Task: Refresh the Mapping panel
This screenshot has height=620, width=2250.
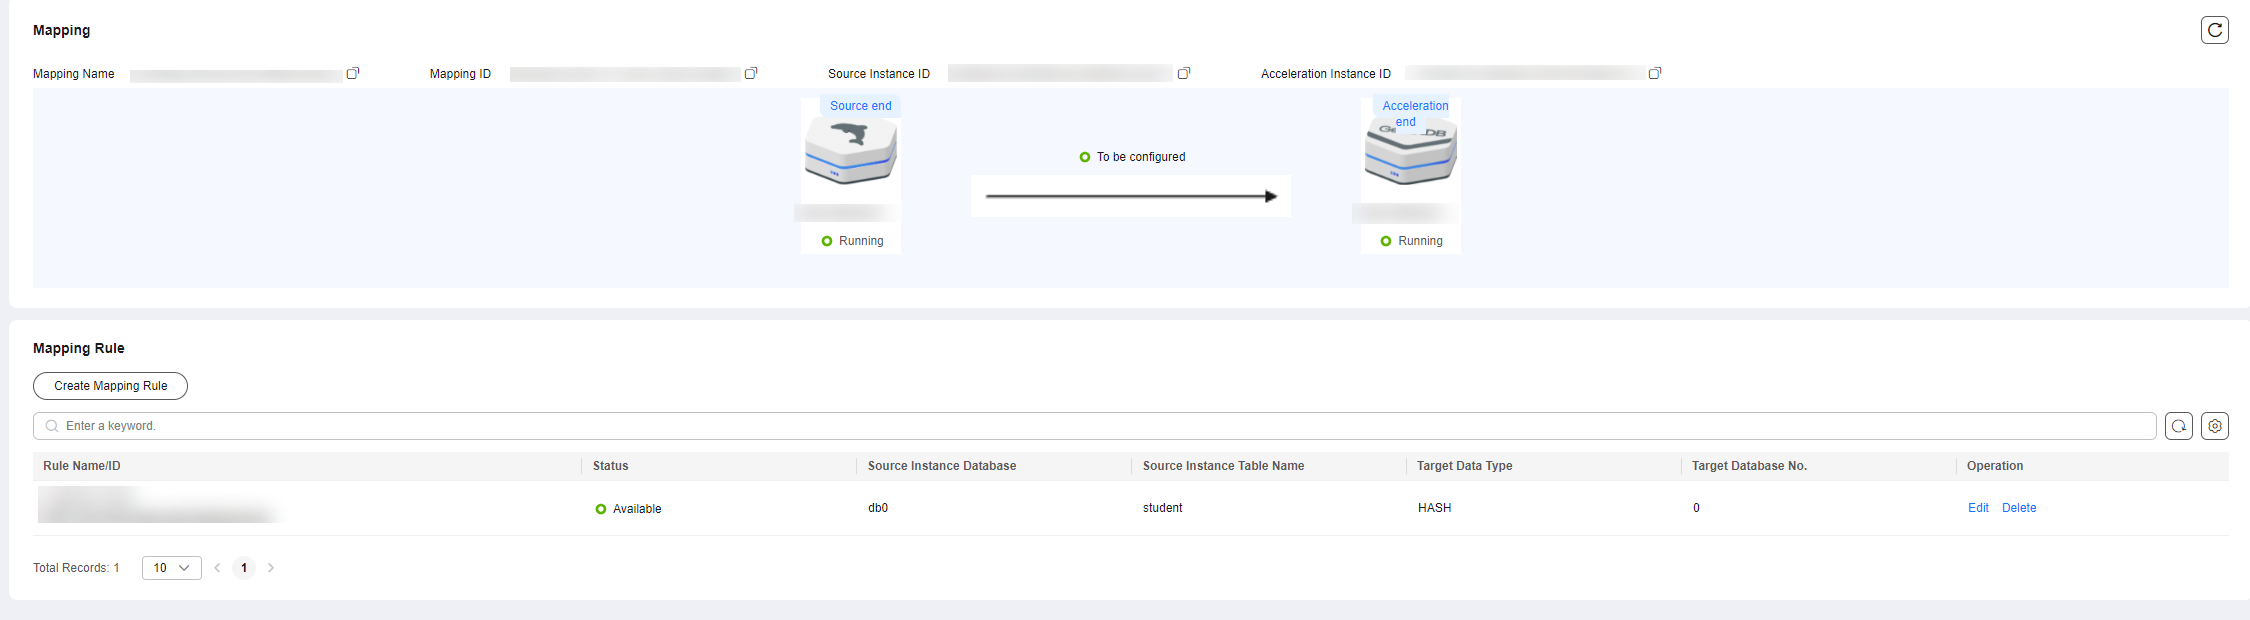Action: (x=2214, y=30)
